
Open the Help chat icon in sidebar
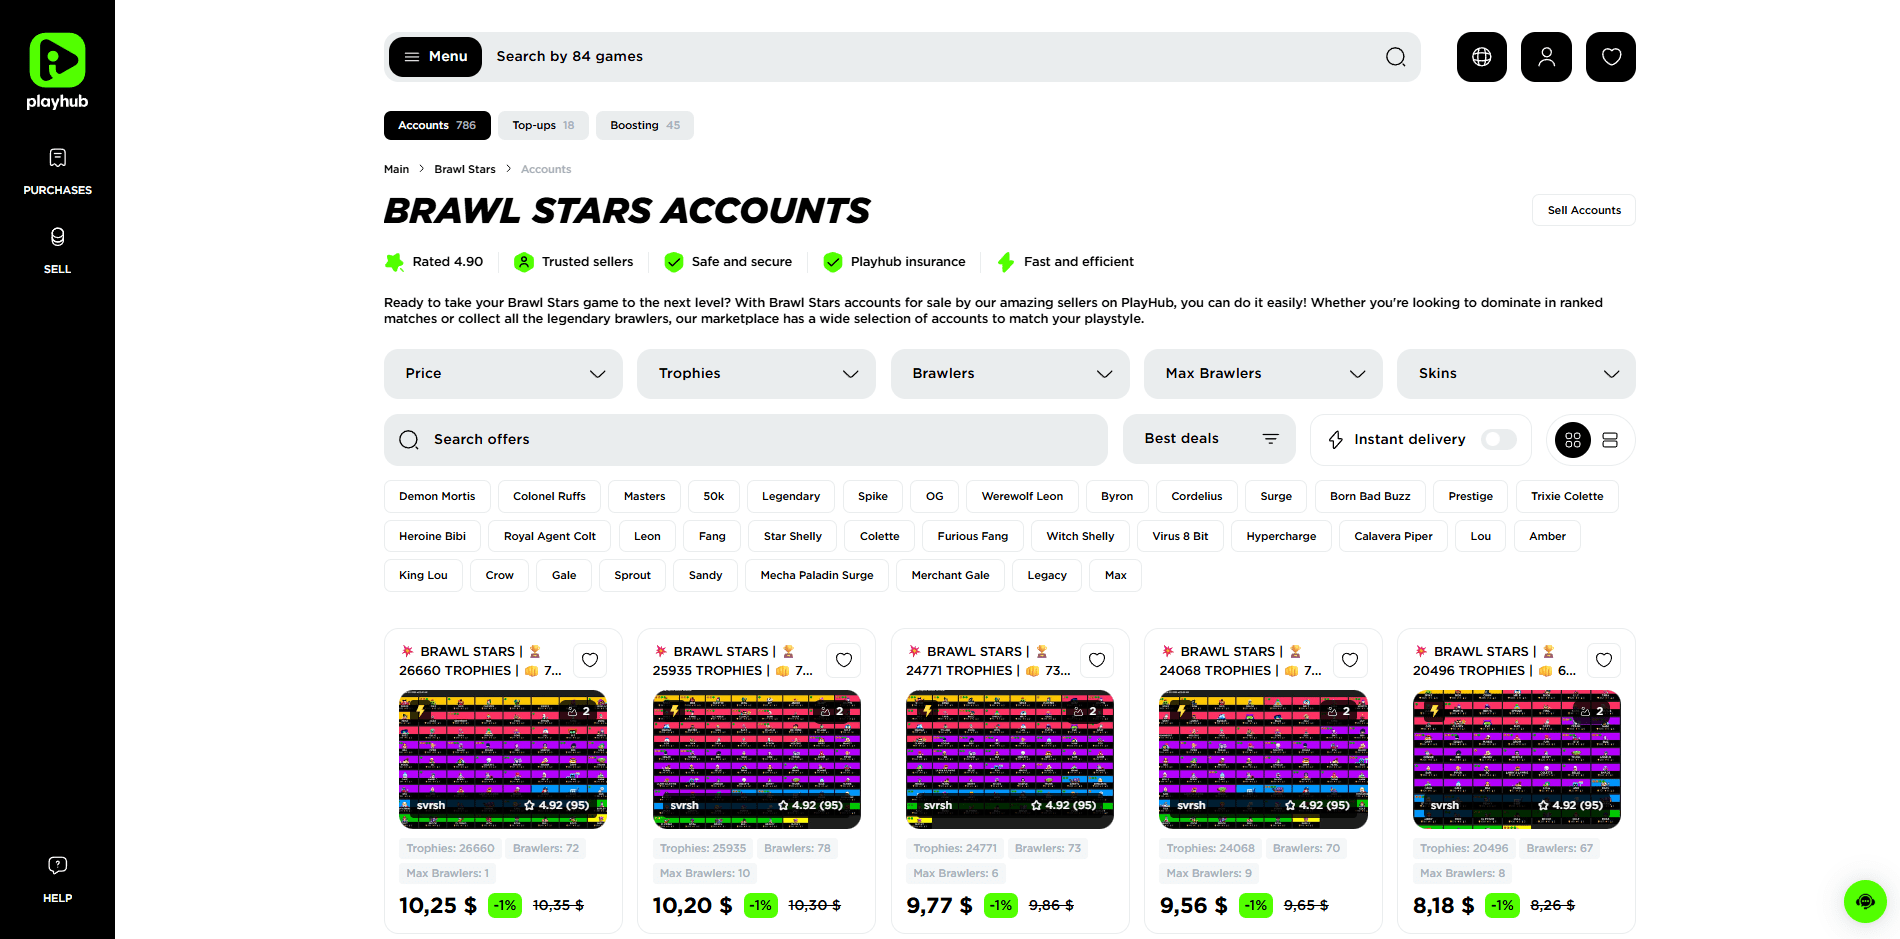pyautogui.click(x=57, y=865)
